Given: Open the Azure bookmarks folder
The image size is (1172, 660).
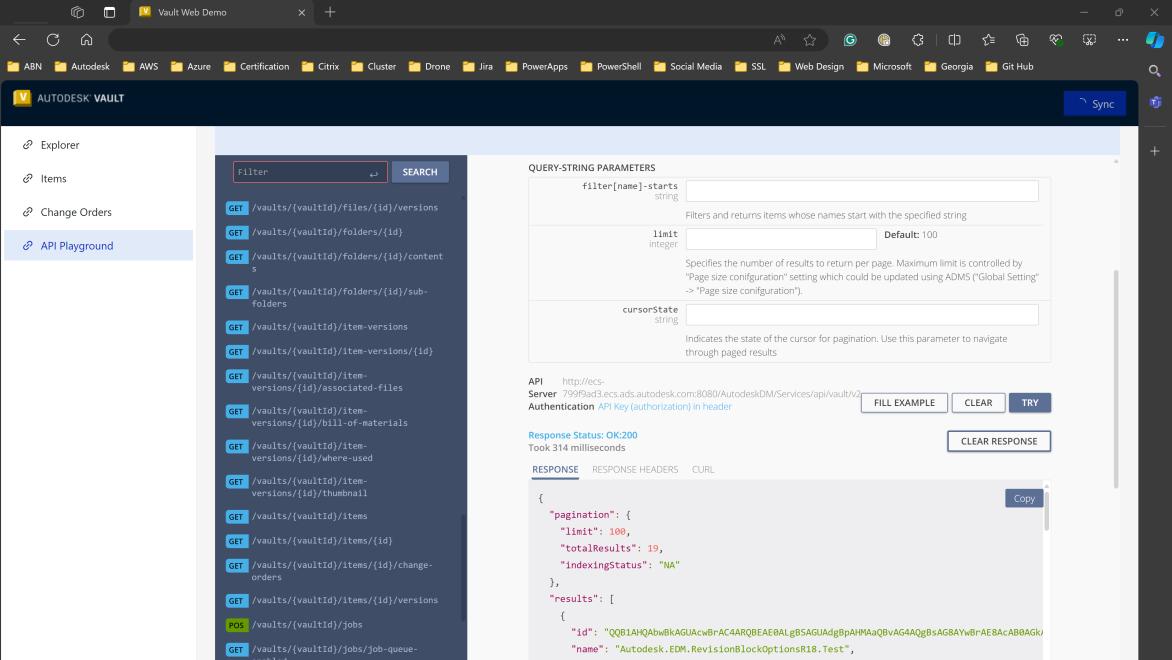Looking at the screenshot, I should point(191,67).
